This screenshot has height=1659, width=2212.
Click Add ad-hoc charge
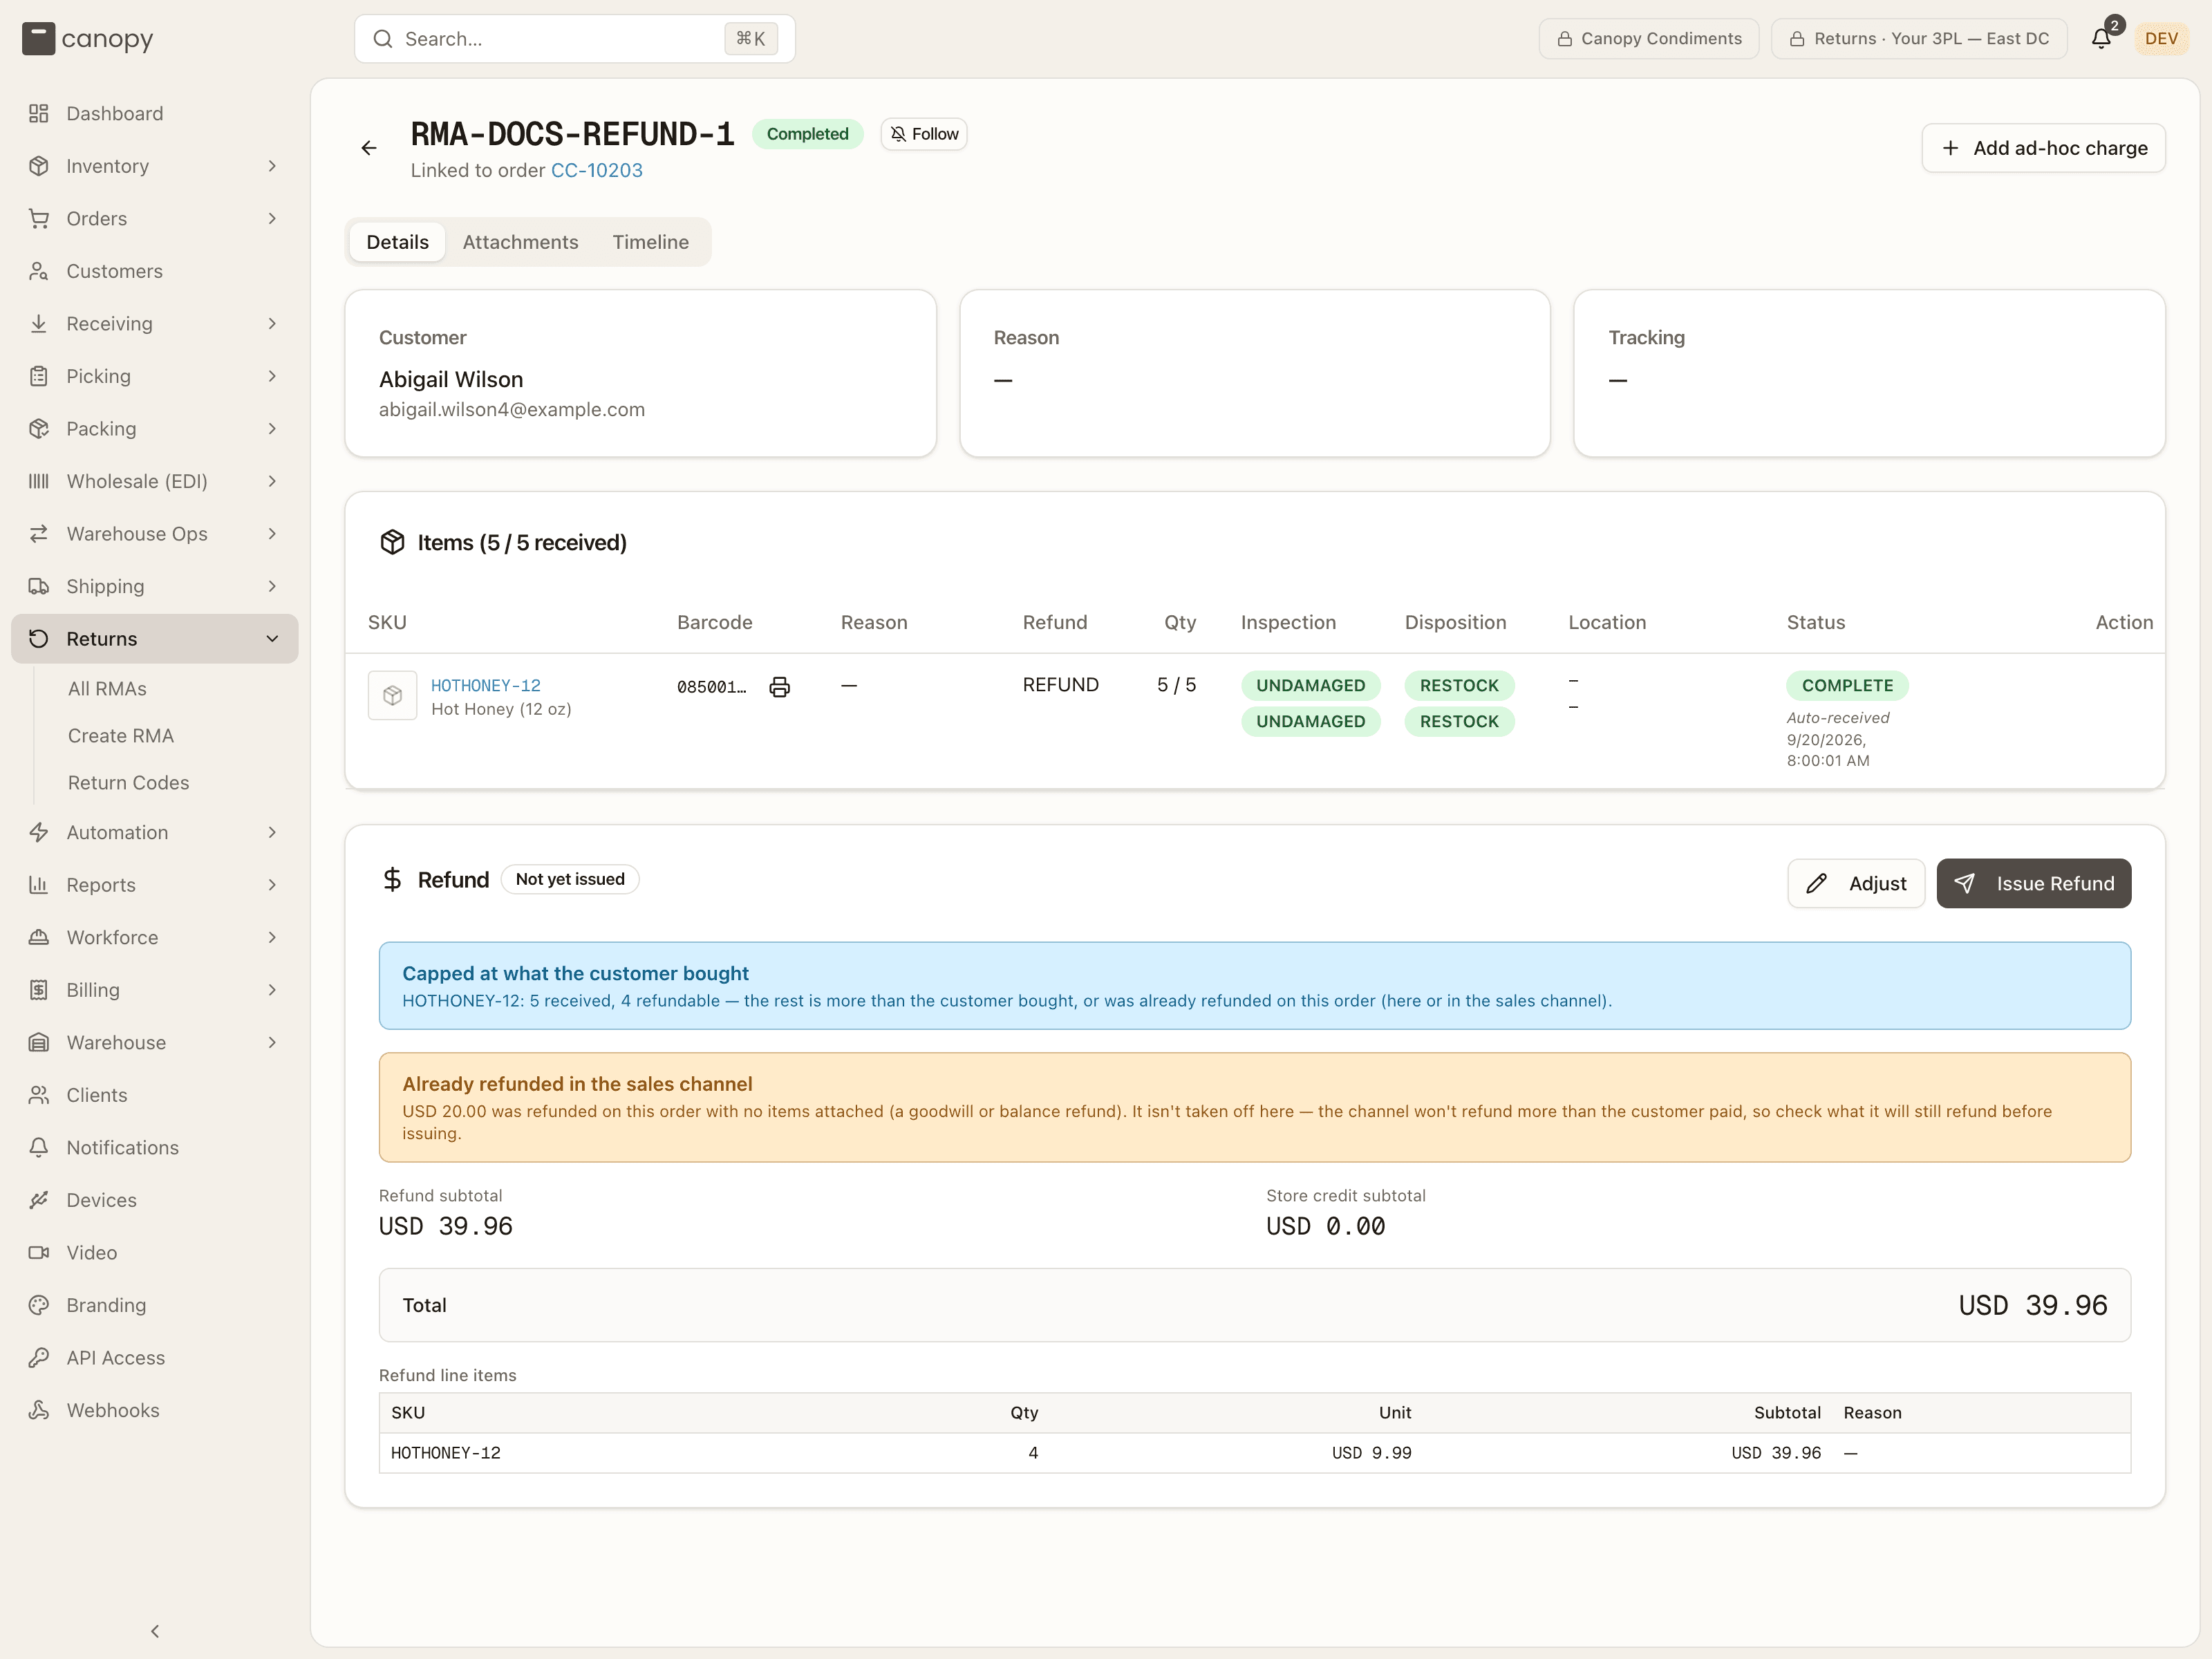click(2043, 148)
